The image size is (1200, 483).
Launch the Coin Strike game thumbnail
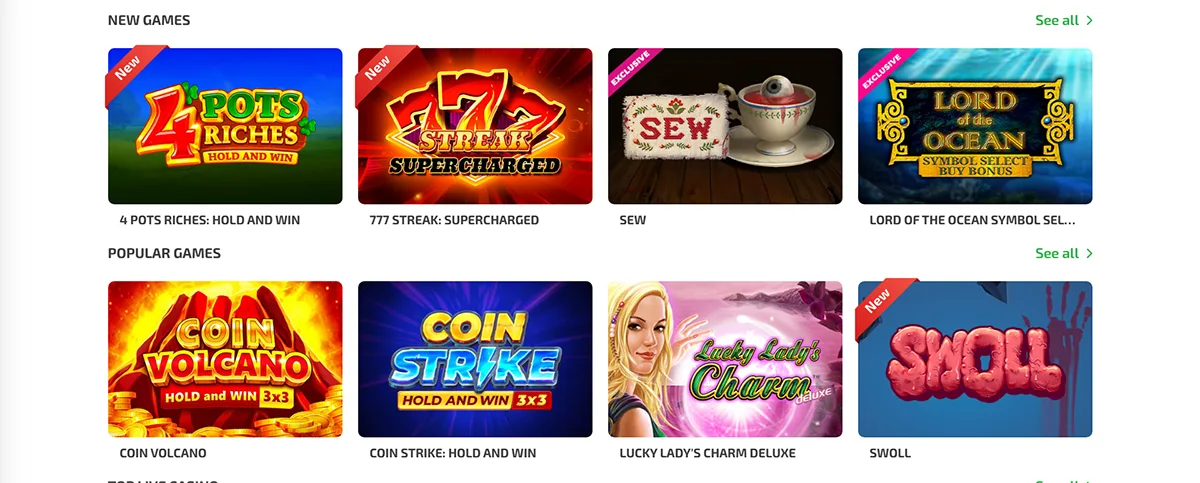pos(475,359)
